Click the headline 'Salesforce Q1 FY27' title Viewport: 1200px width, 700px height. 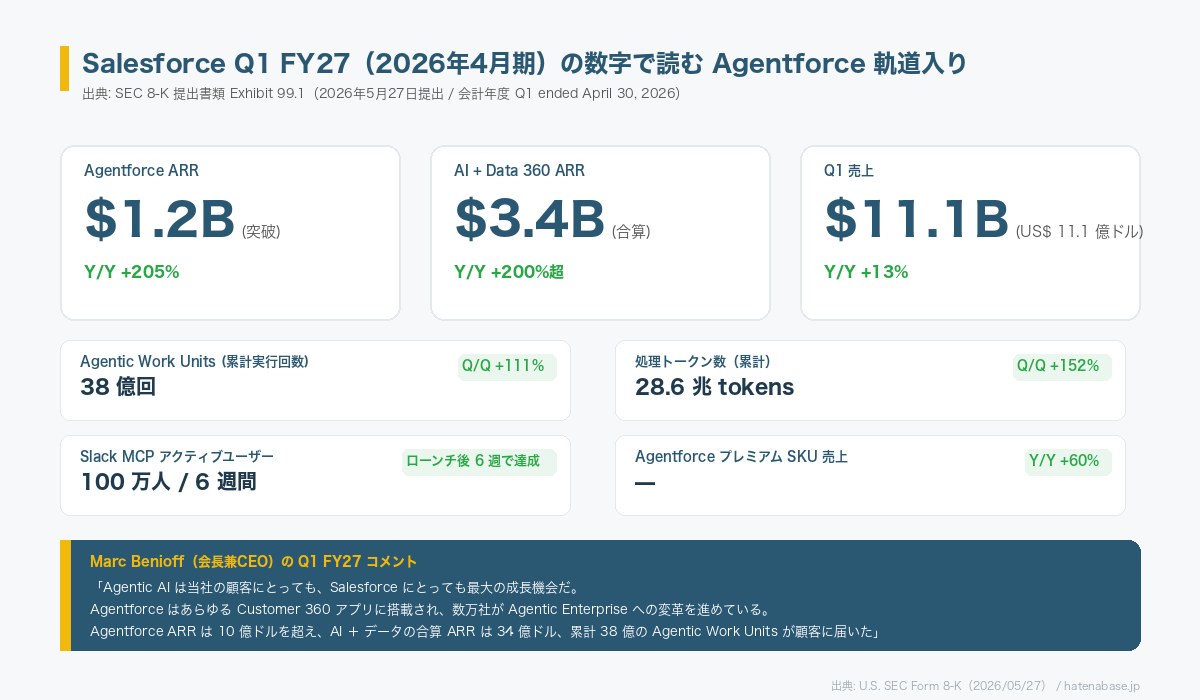pyautogui.click(x=524, y=63)
